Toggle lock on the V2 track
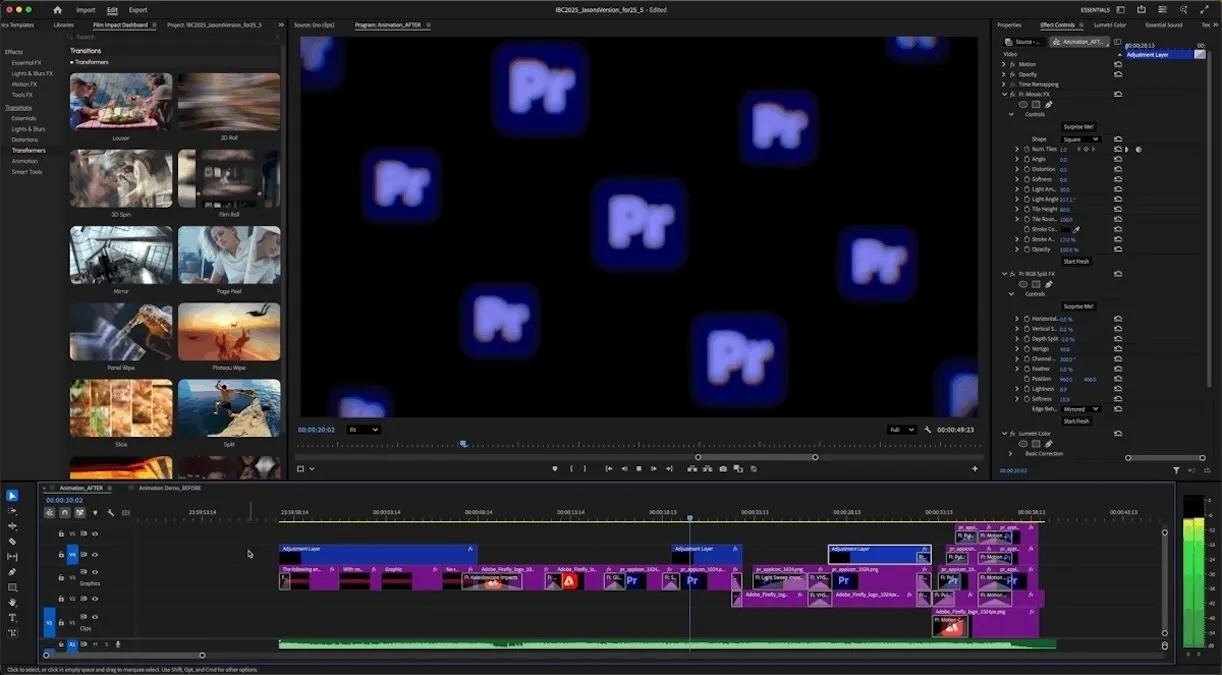The height and width of the screenshot is (675, 1222). (x=61, y=598)
